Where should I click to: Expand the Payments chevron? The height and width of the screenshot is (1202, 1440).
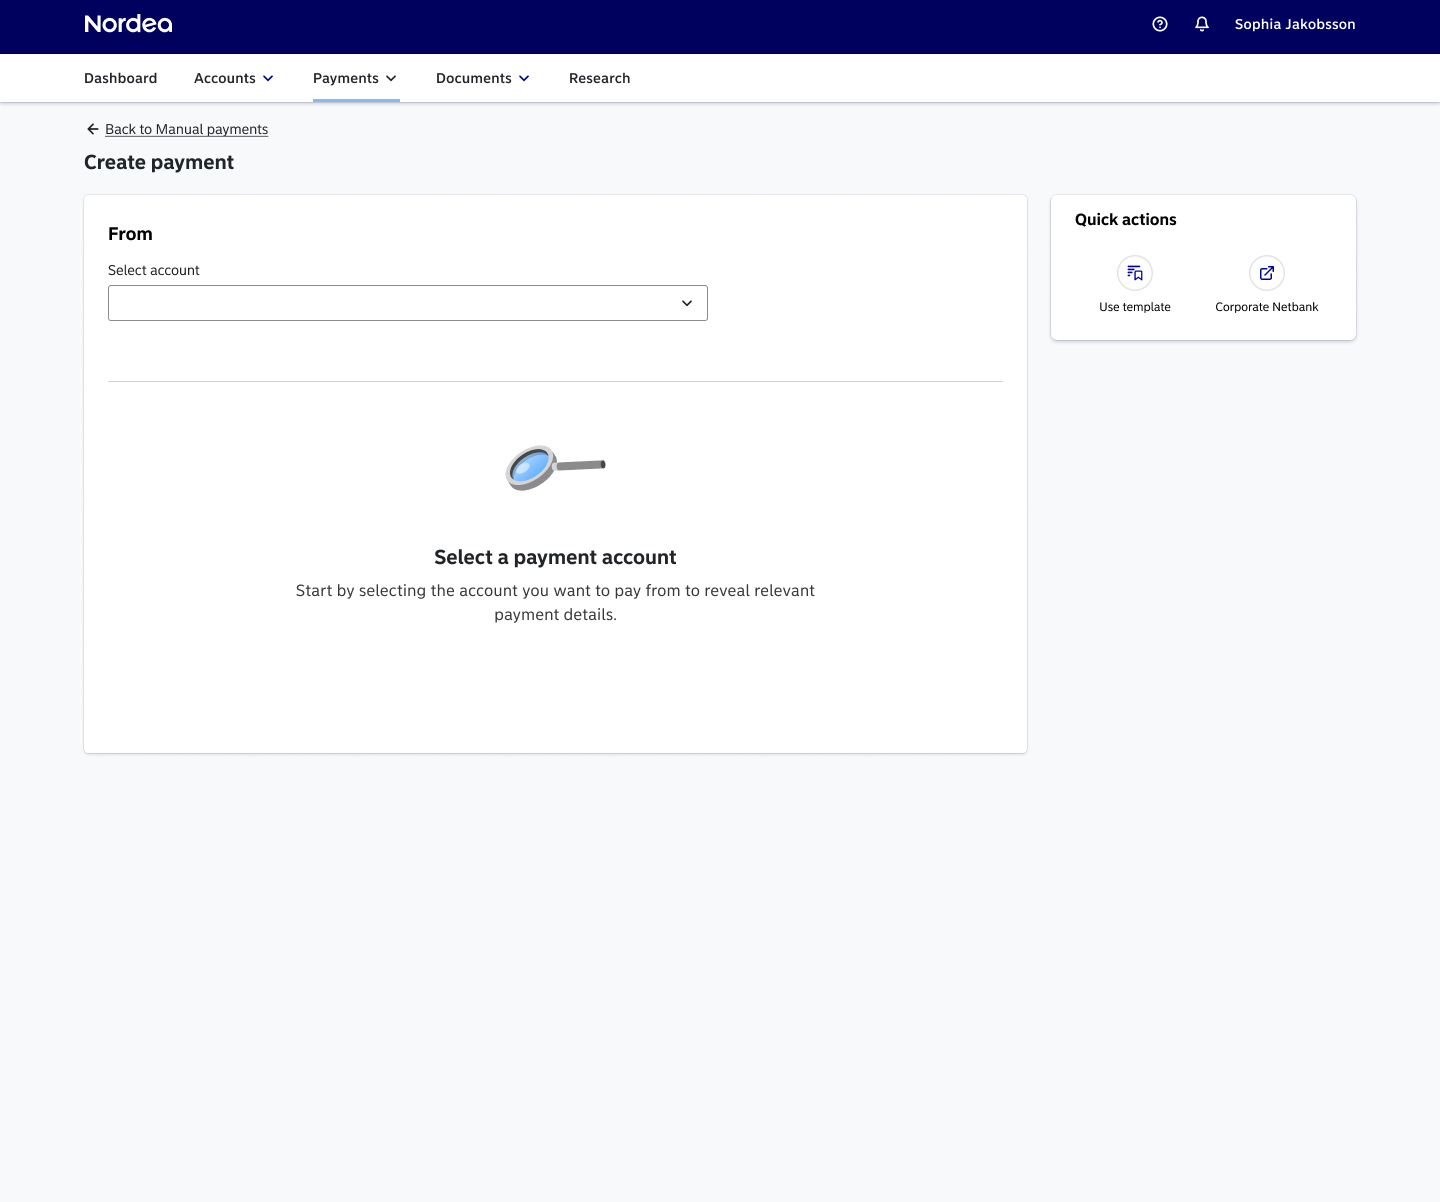point(391,78)
